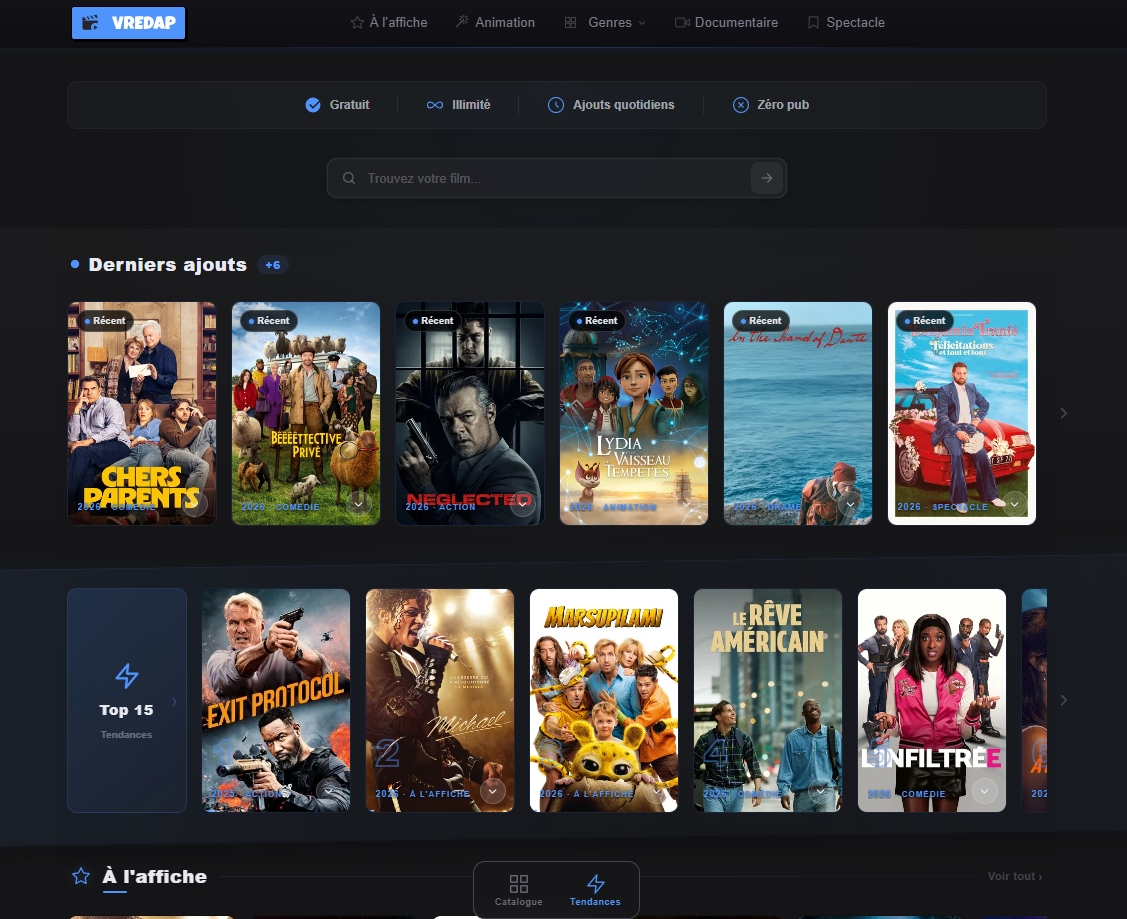Expand details chevron on Chers Parents card
1127x919 pixels.
(195, 504)
